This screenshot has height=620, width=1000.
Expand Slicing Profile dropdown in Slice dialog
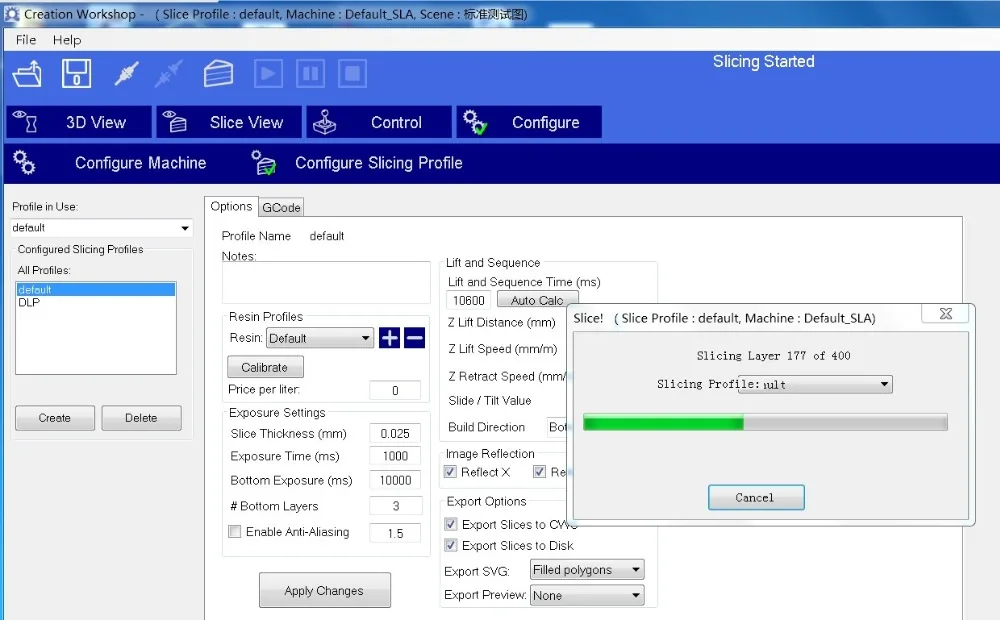(815, 384)
